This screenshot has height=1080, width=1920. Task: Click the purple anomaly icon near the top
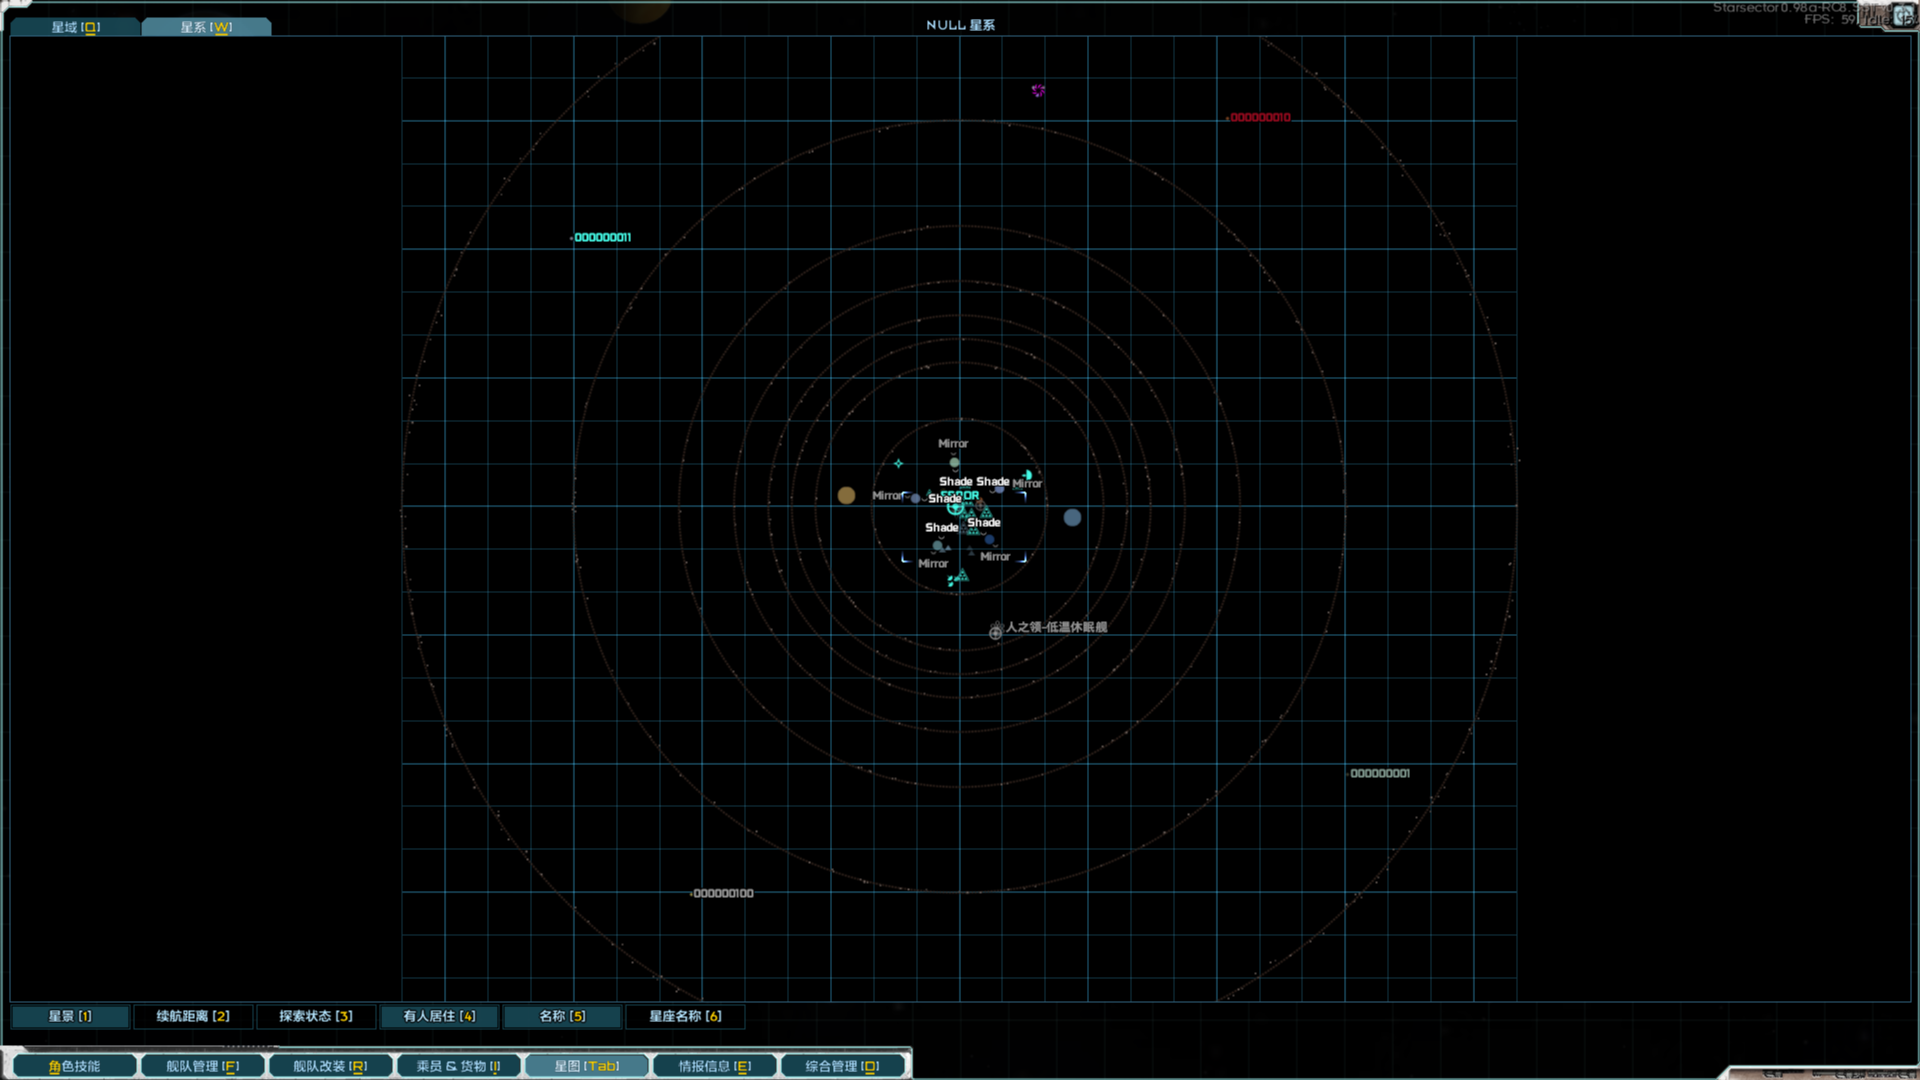[1038, 90]
